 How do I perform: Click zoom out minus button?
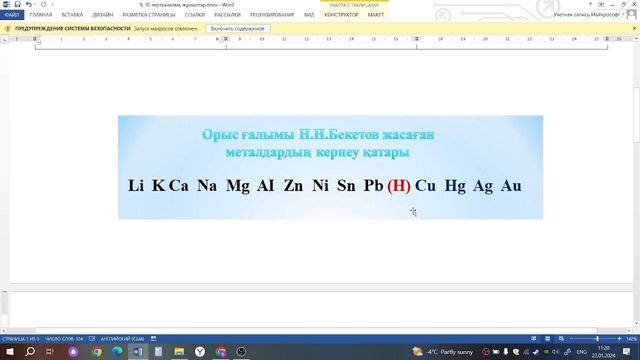click(x=571, y=339)
